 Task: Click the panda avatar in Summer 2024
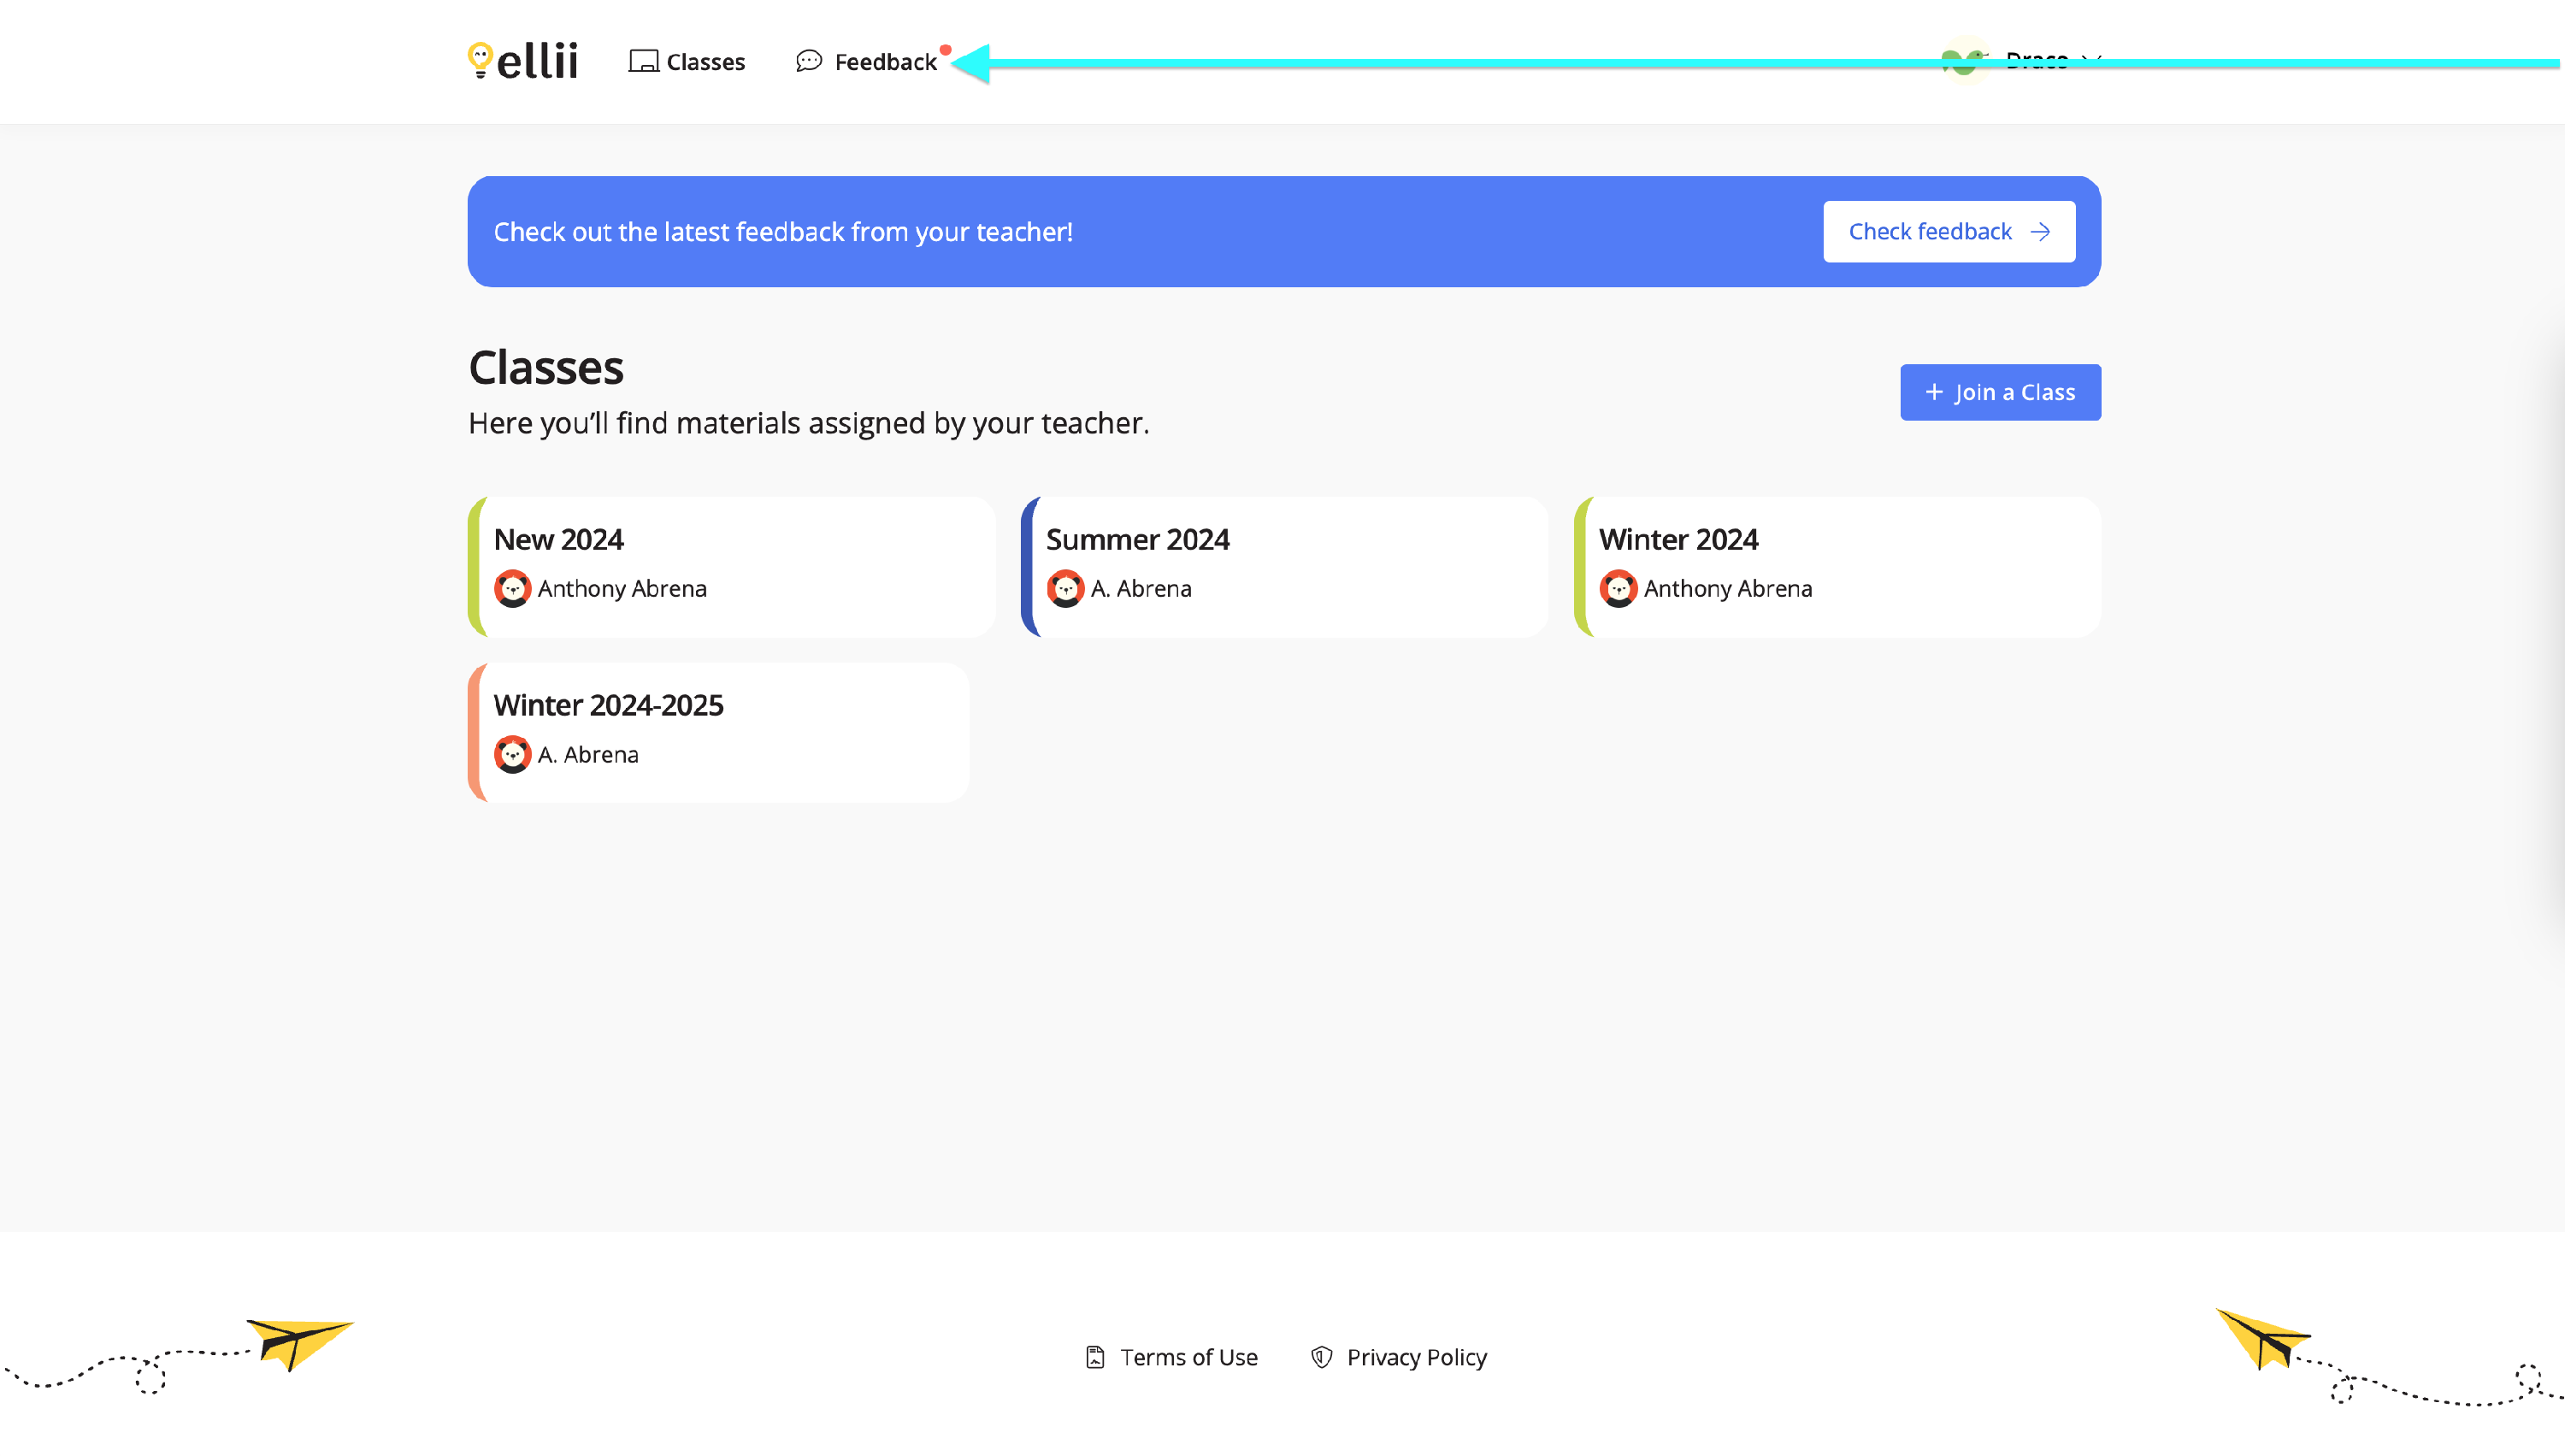[x=1065, y=588]
